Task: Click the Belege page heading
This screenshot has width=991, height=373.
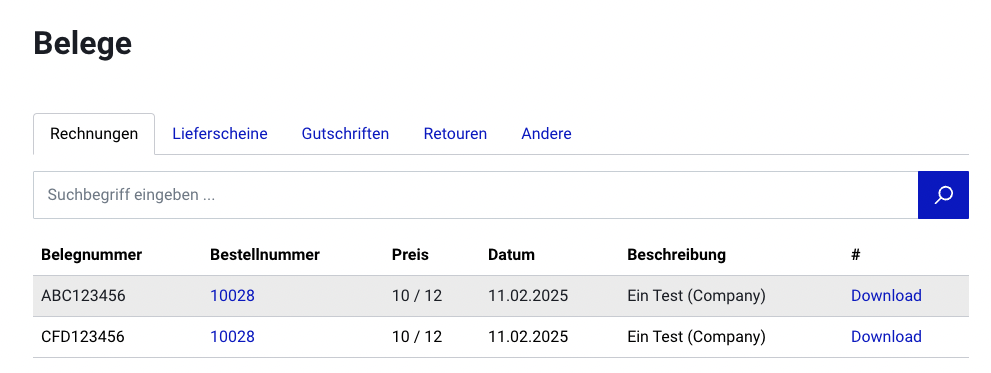Action: [83, 44]
